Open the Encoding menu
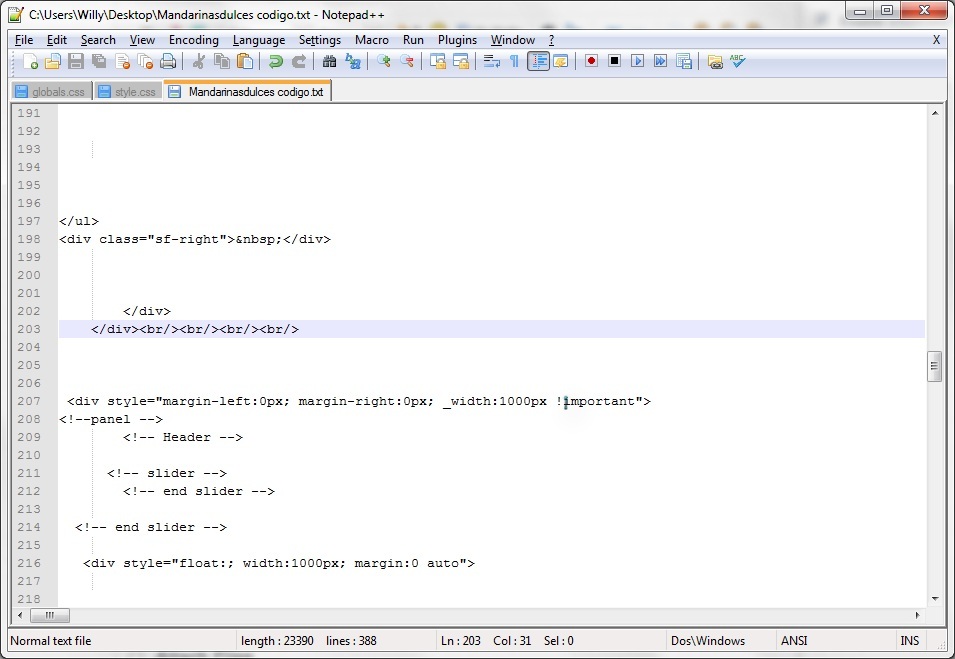This screenshot has height=659, width=955. point(194,40)
